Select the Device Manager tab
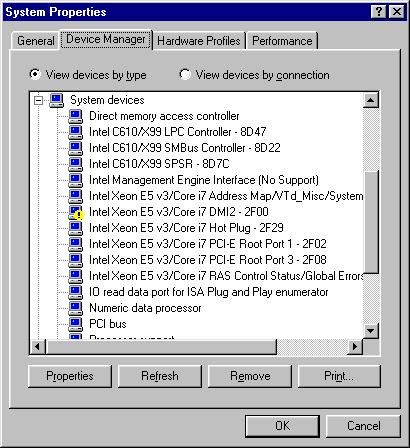 pos(106,39)
